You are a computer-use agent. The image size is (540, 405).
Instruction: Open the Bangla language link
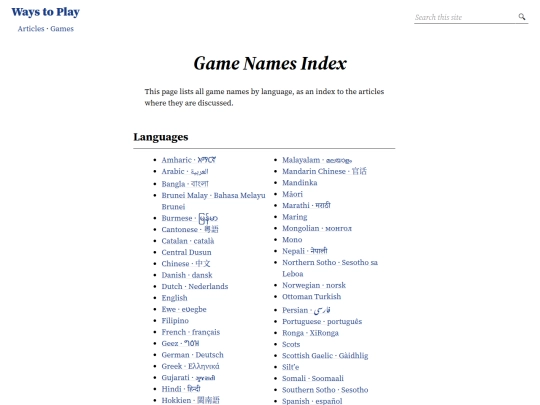tap(185, 184)
